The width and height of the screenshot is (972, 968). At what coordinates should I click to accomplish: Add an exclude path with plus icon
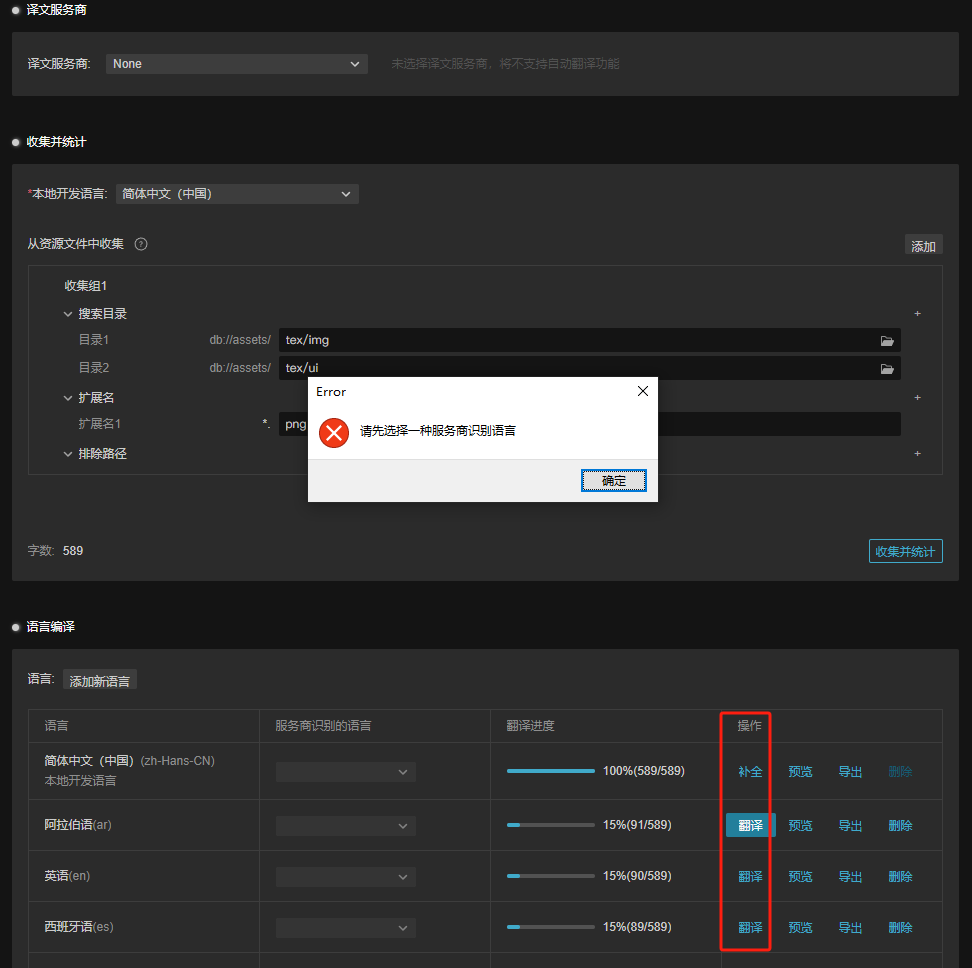(917, 454)
